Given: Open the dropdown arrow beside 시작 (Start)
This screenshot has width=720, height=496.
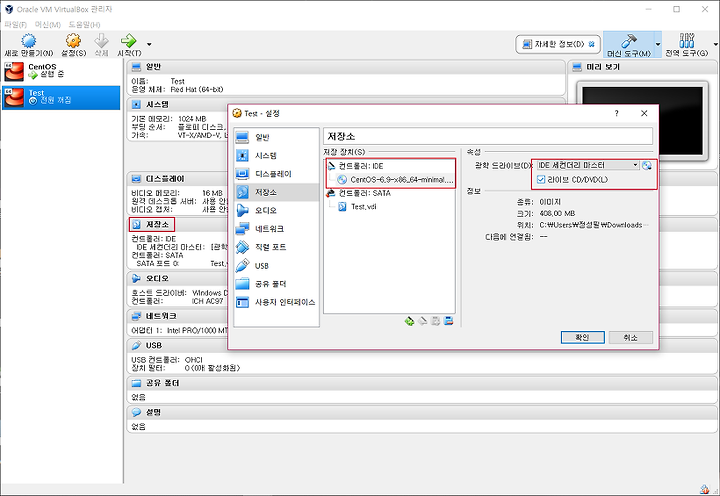Looking at the screenshot, I should (149, 45).
